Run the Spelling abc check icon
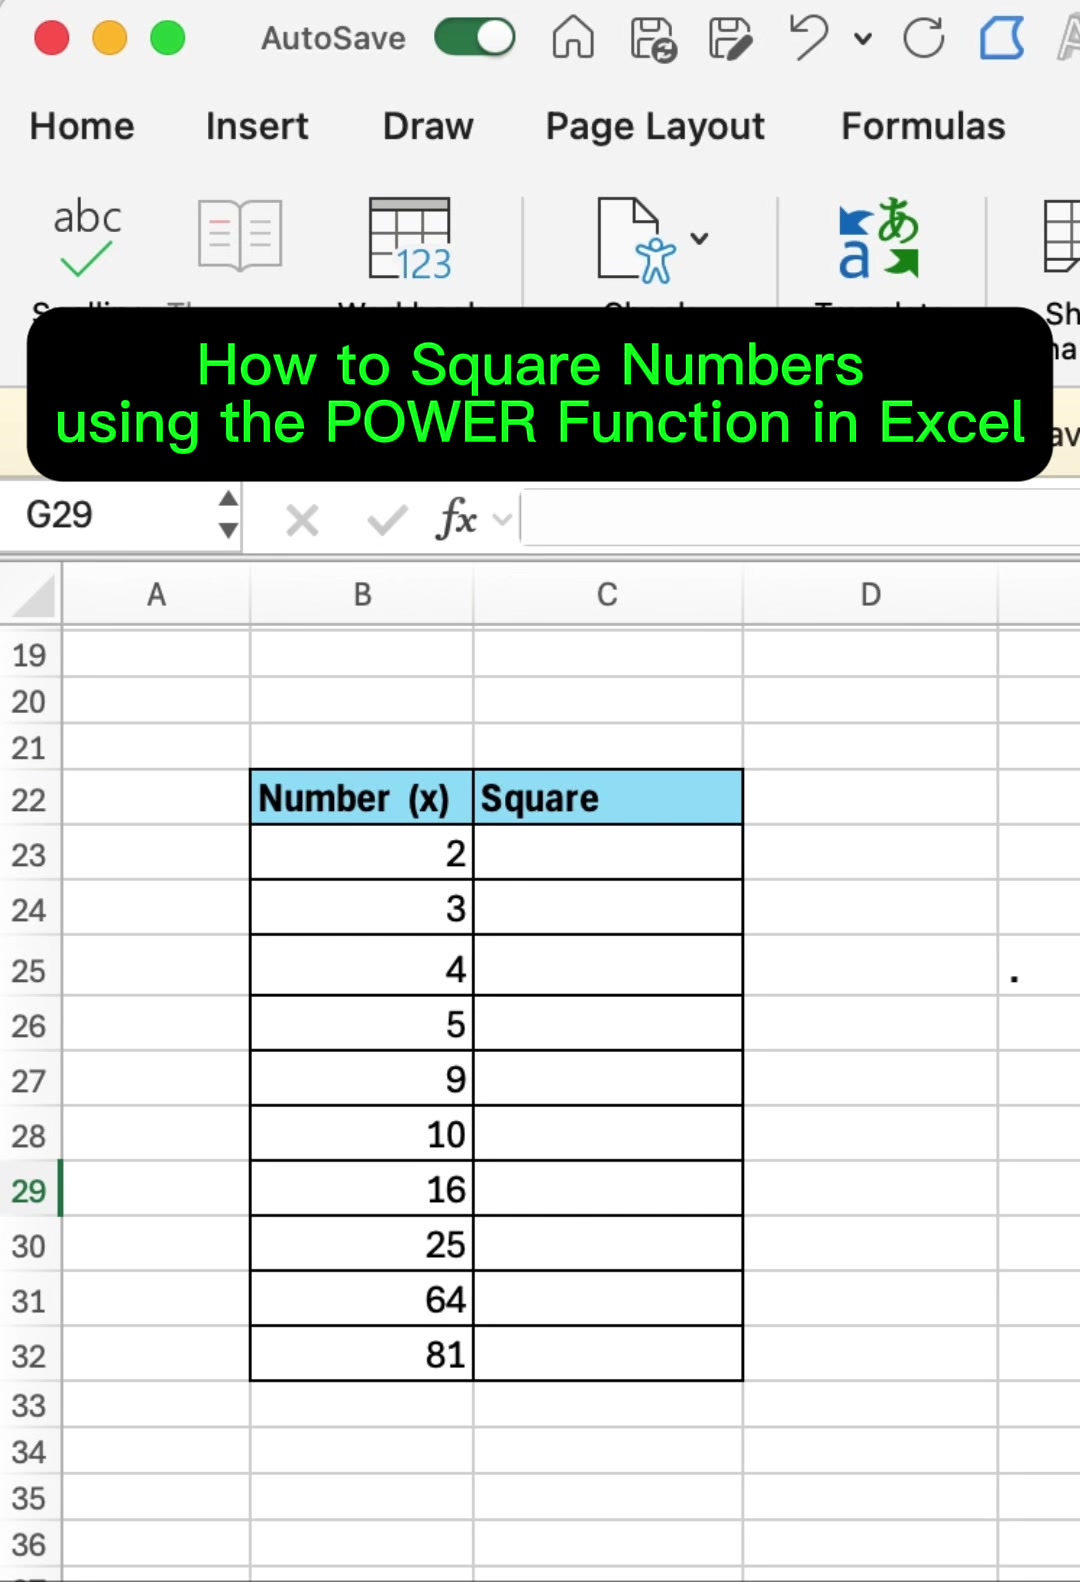The width and height of the screenshot is (1080, 1582). coord(87,238)
